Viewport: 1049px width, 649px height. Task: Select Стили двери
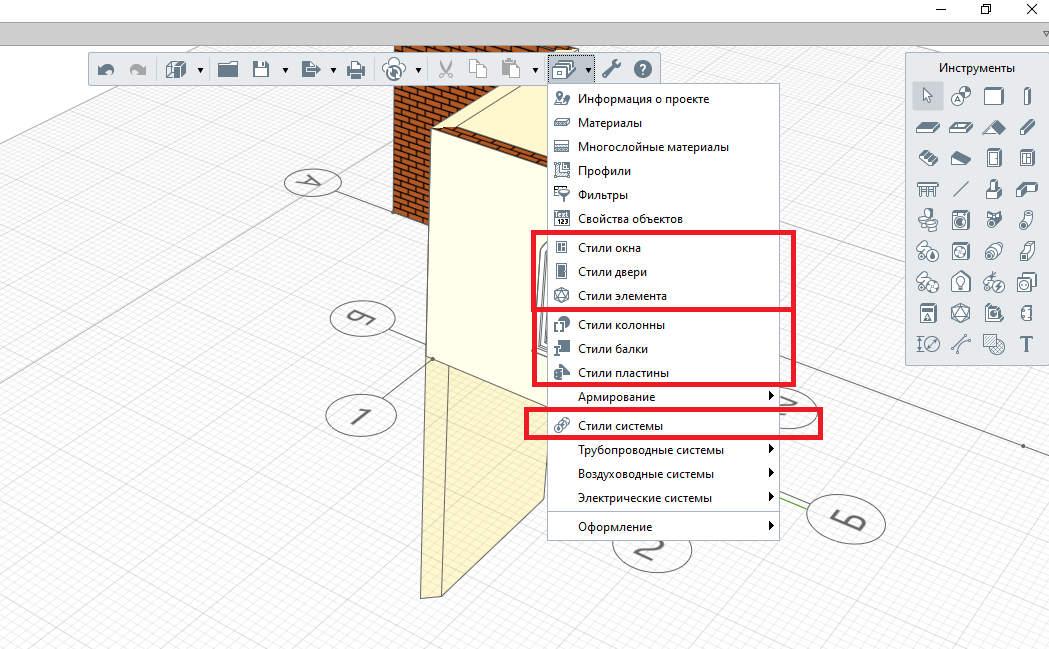coord(664,272)
